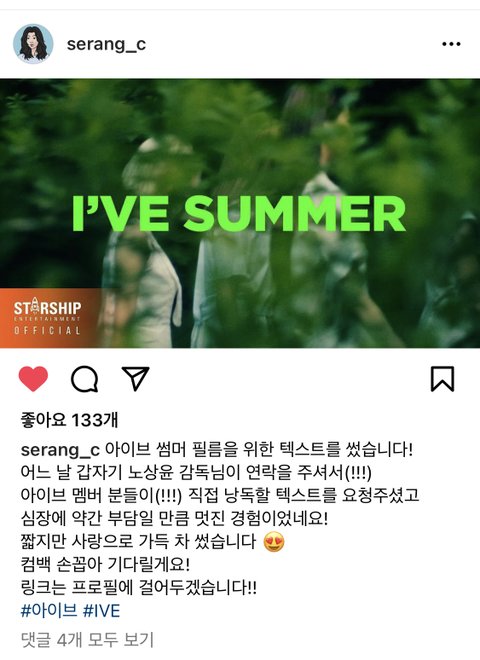Open the #아이브 hashtag
This screenshot has height=660, width=480.
pyautogui.click(x=49, y=610)
